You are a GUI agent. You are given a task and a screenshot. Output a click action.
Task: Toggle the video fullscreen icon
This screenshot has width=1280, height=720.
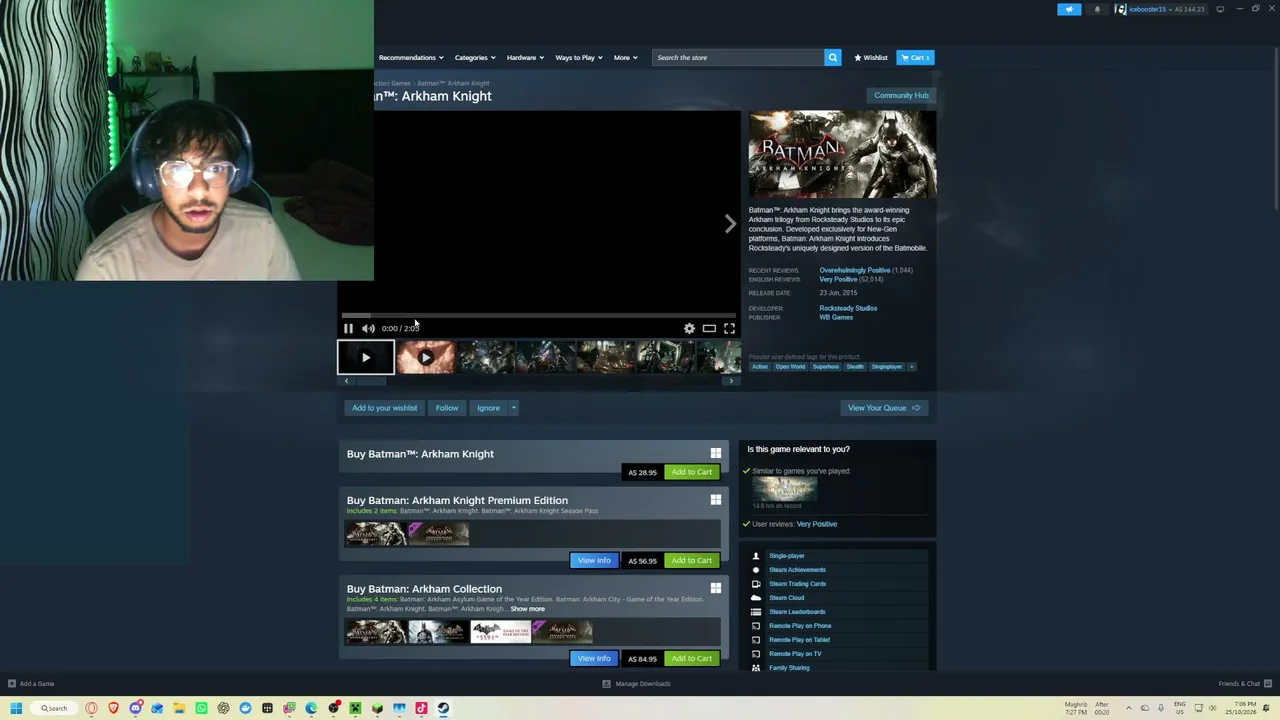[x=729, y=328]
